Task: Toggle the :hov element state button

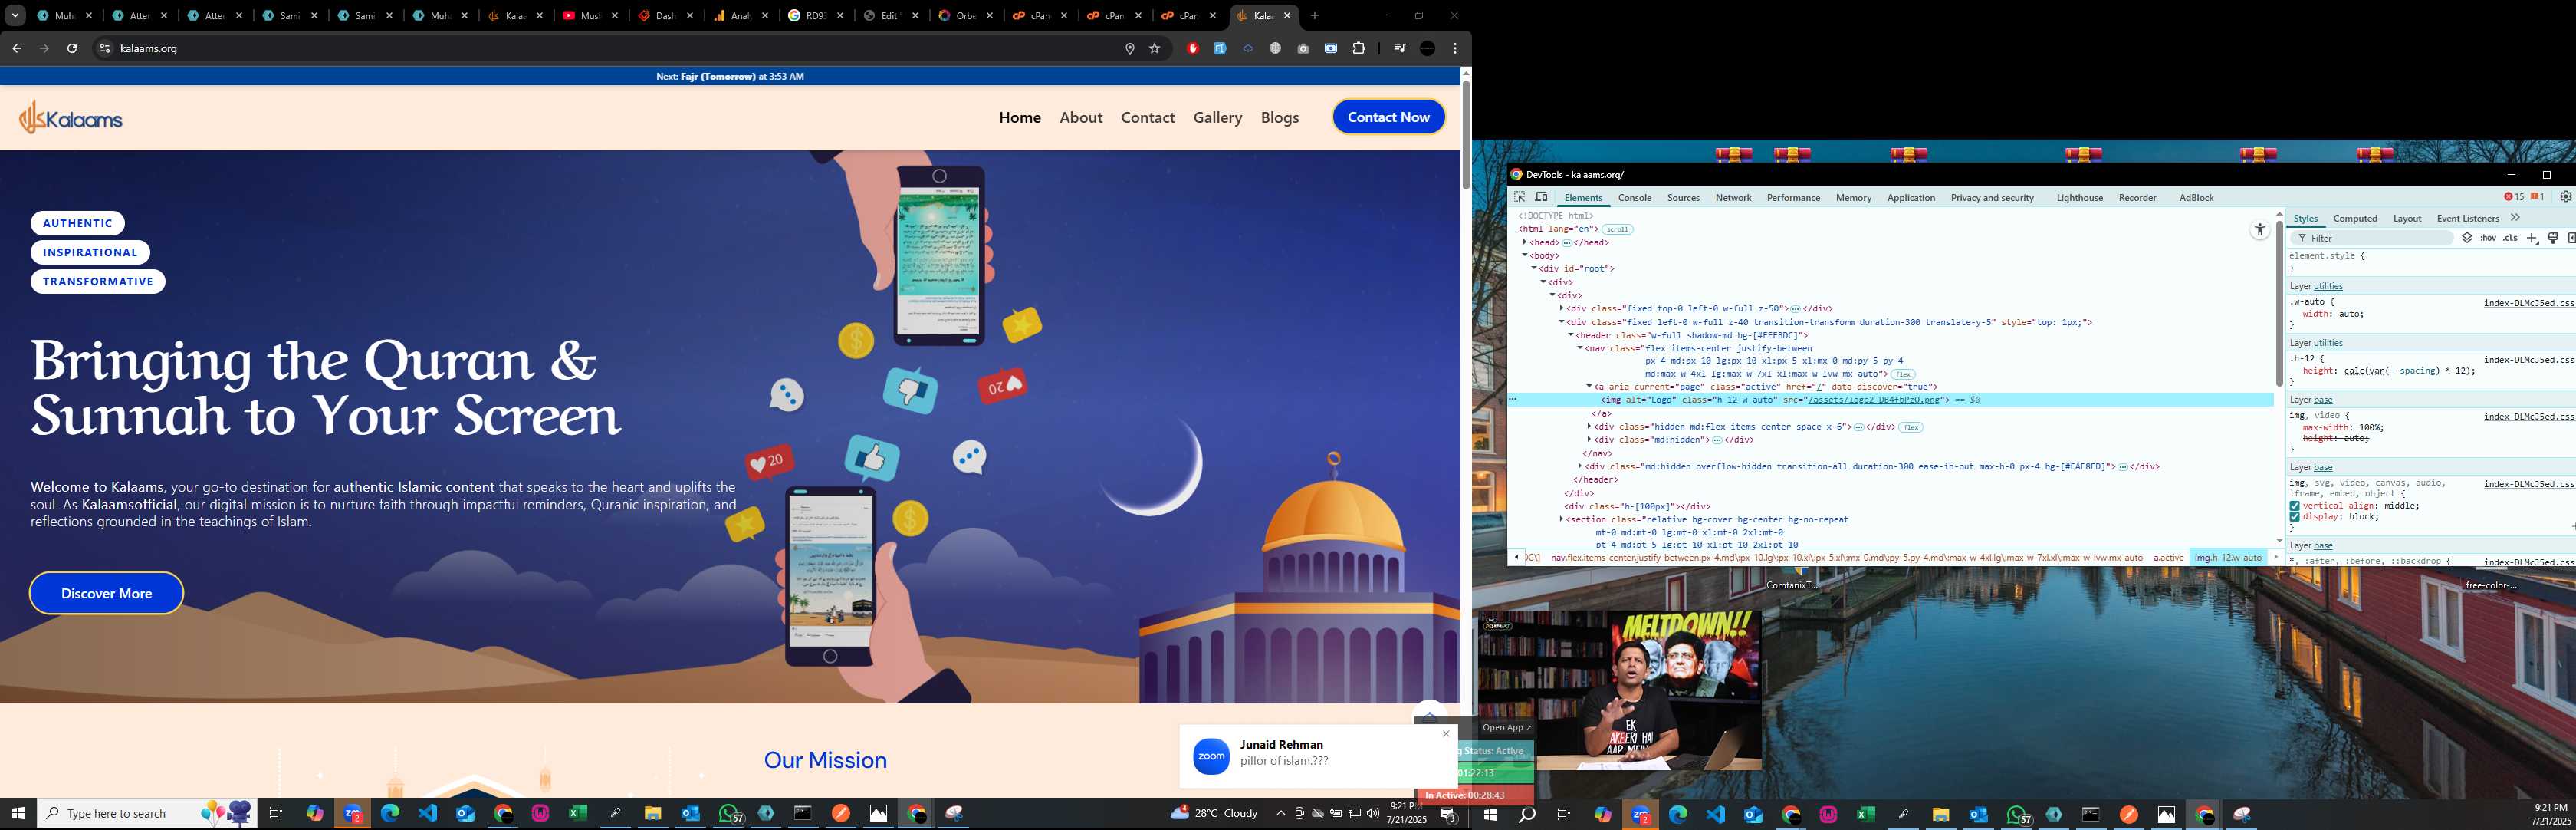Action: [x=2487, y=238]
